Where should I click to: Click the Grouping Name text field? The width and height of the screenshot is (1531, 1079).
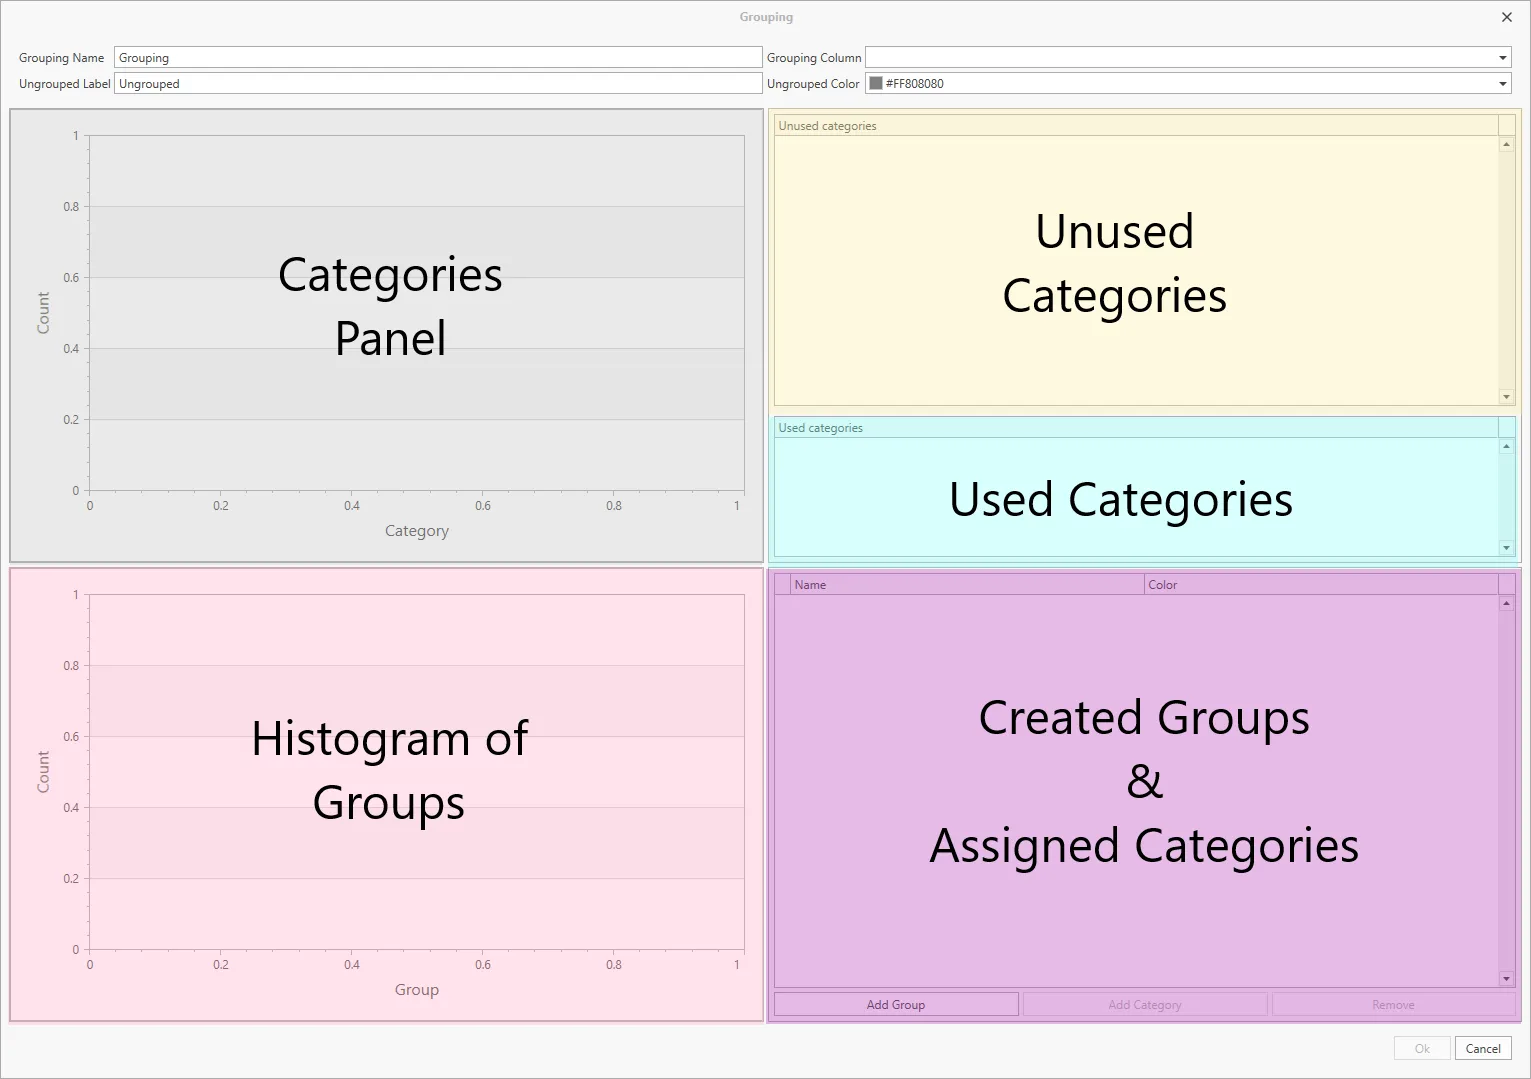coord(438,58)
